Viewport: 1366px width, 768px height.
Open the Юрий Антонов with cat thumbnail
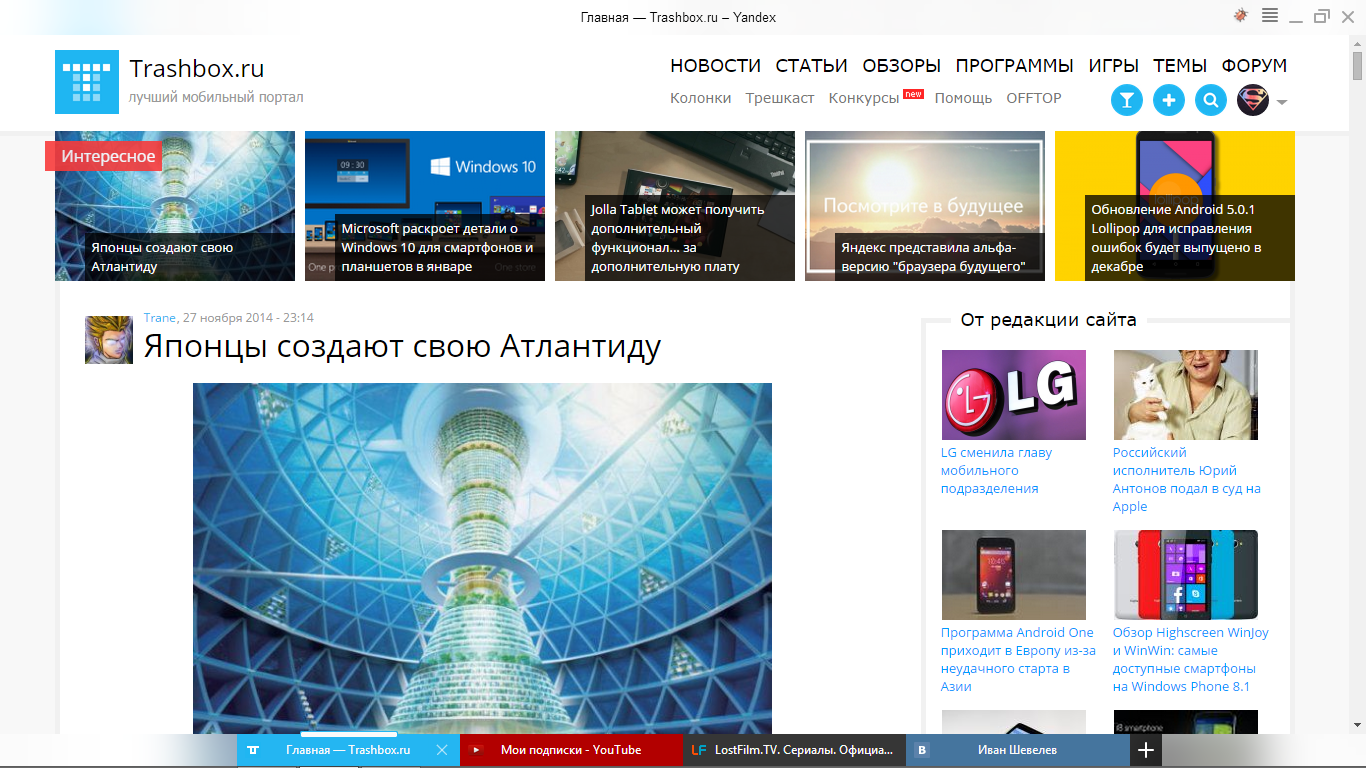(1185, 395)
